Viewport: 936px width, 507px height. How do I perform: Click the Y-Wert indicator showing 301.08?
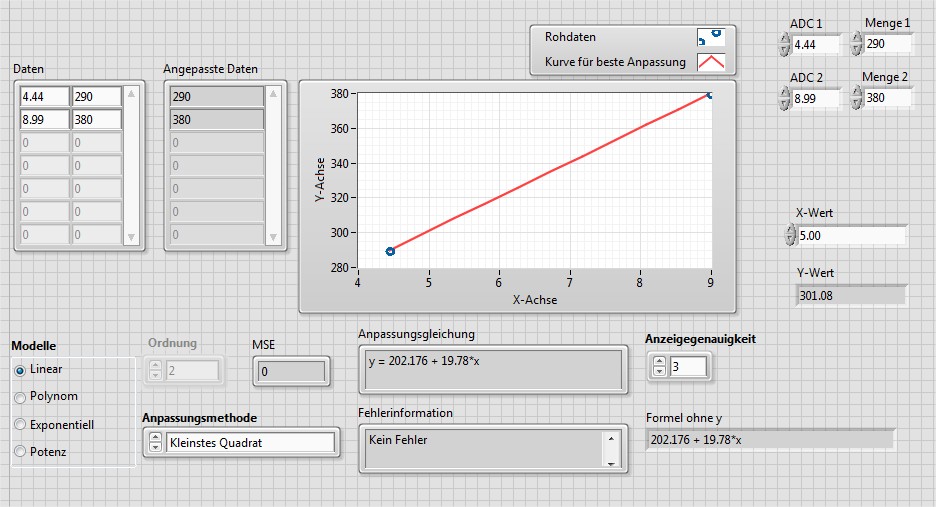pyautogui.click(x=851, y=296)
